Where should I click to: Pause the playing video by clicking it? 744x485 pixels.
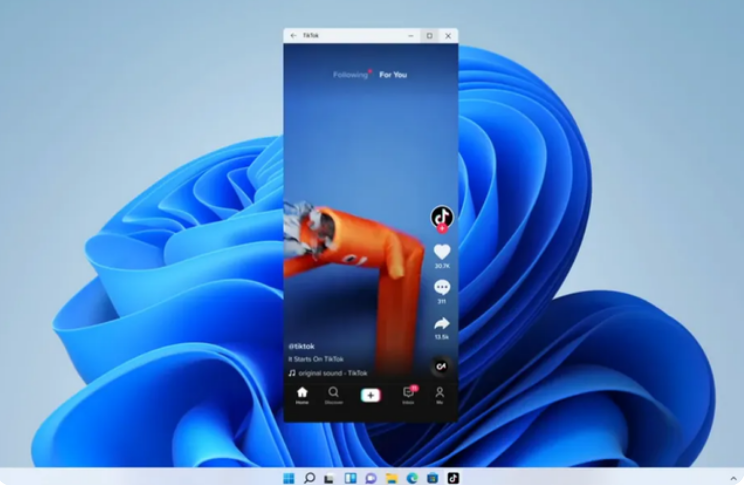click(360, 200)
